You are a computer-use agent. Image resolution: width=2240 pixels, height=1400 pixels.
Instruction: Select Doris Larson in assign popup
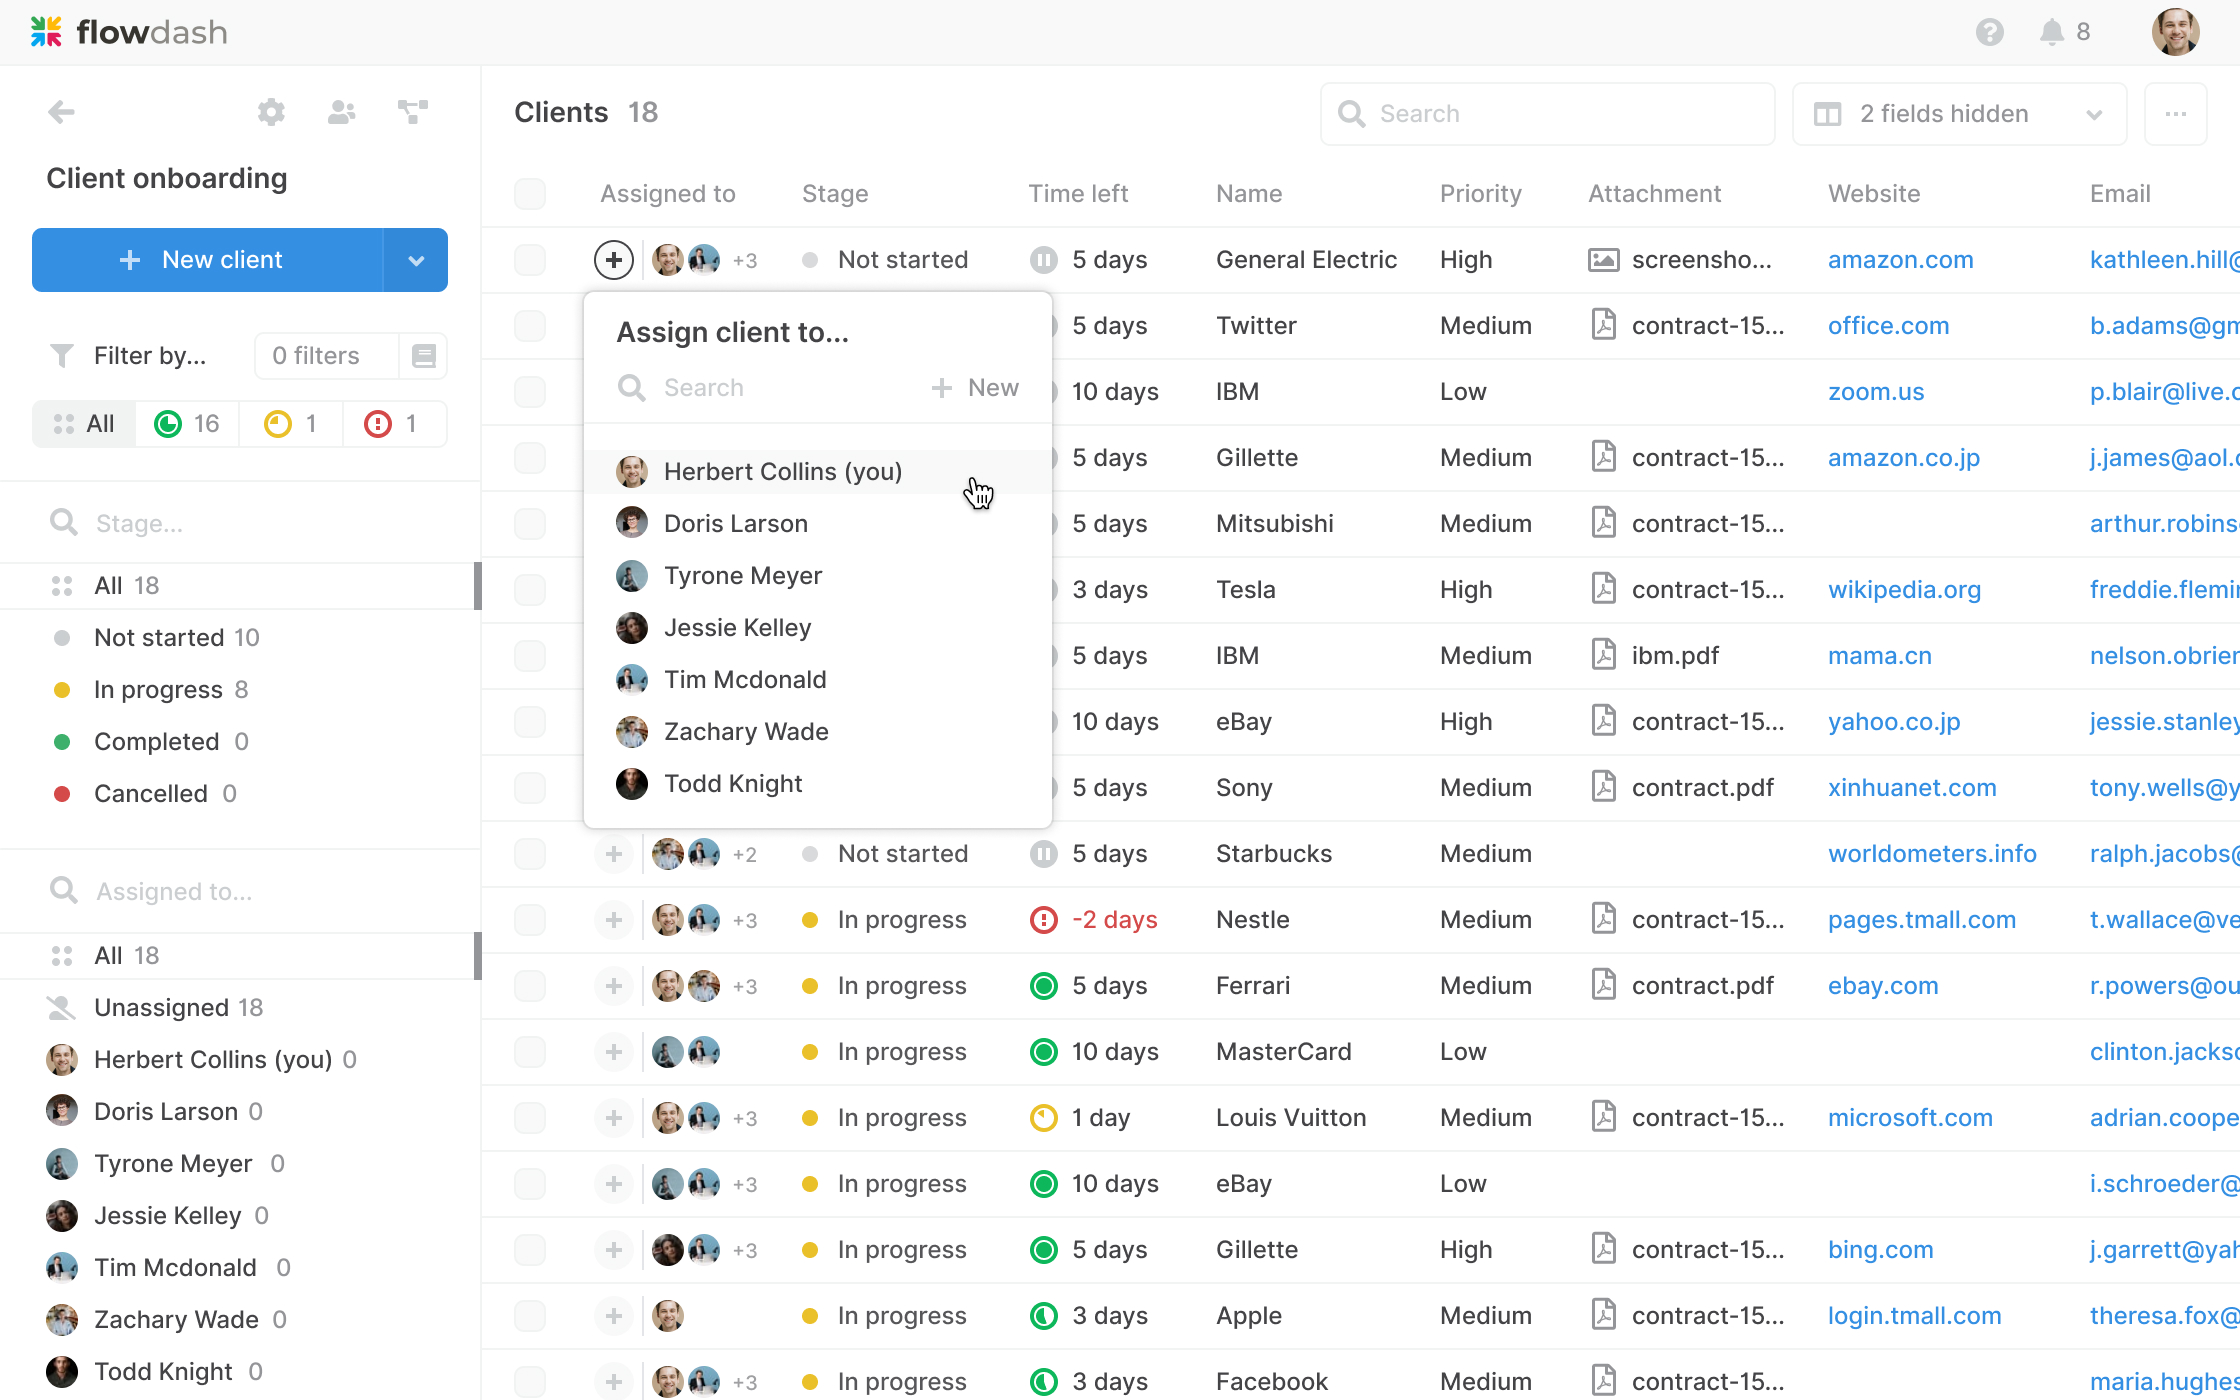click(735, 524)
